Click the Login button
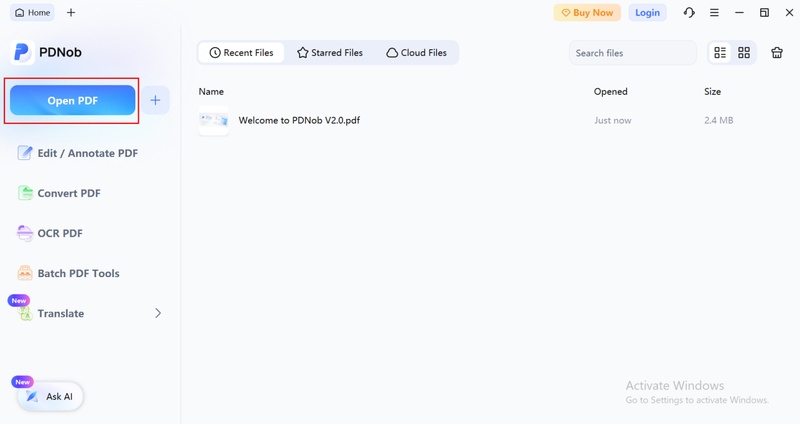800x424 pixels. pos(647,13)
